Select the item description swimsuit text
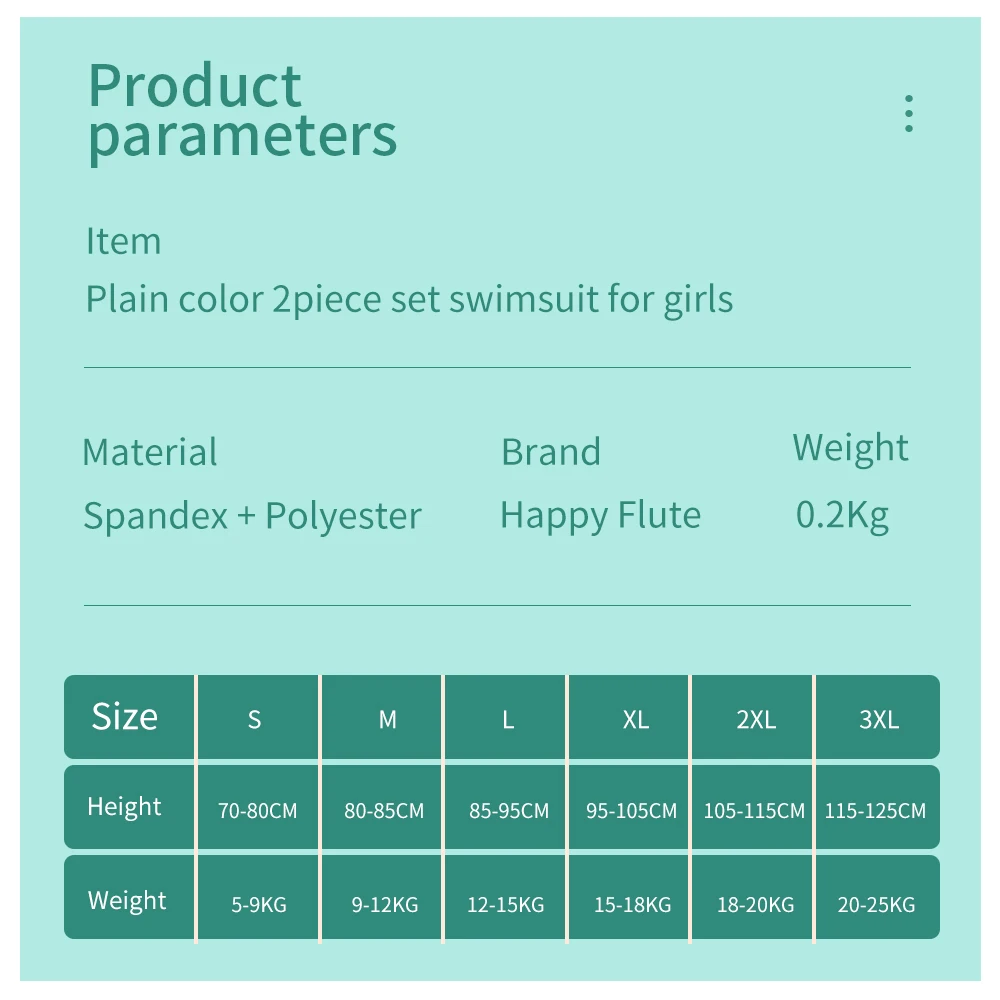Screen dimensions: 1000x1000 [409, 298]
